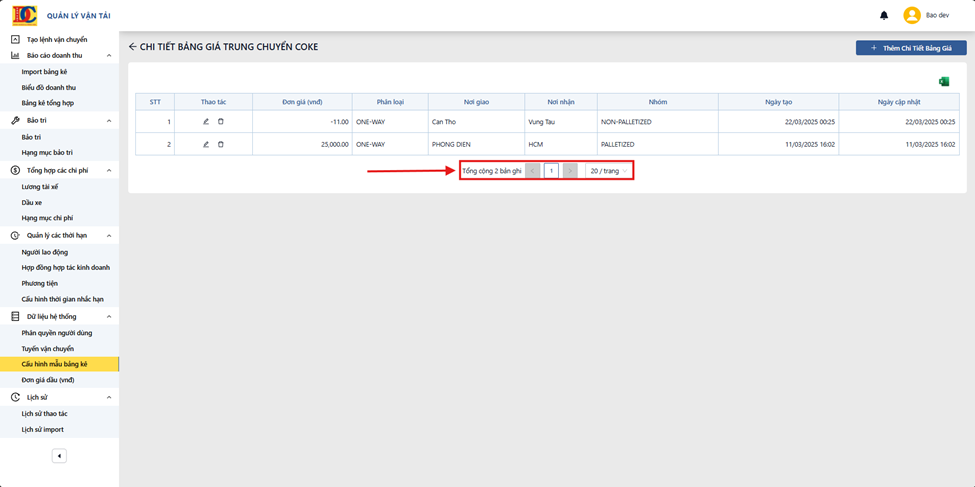Edit the PHONG DIEN row with pencil icon
The width and height of the screenshot is (975, 487).
pyautogui.click(x=206, y=144)
